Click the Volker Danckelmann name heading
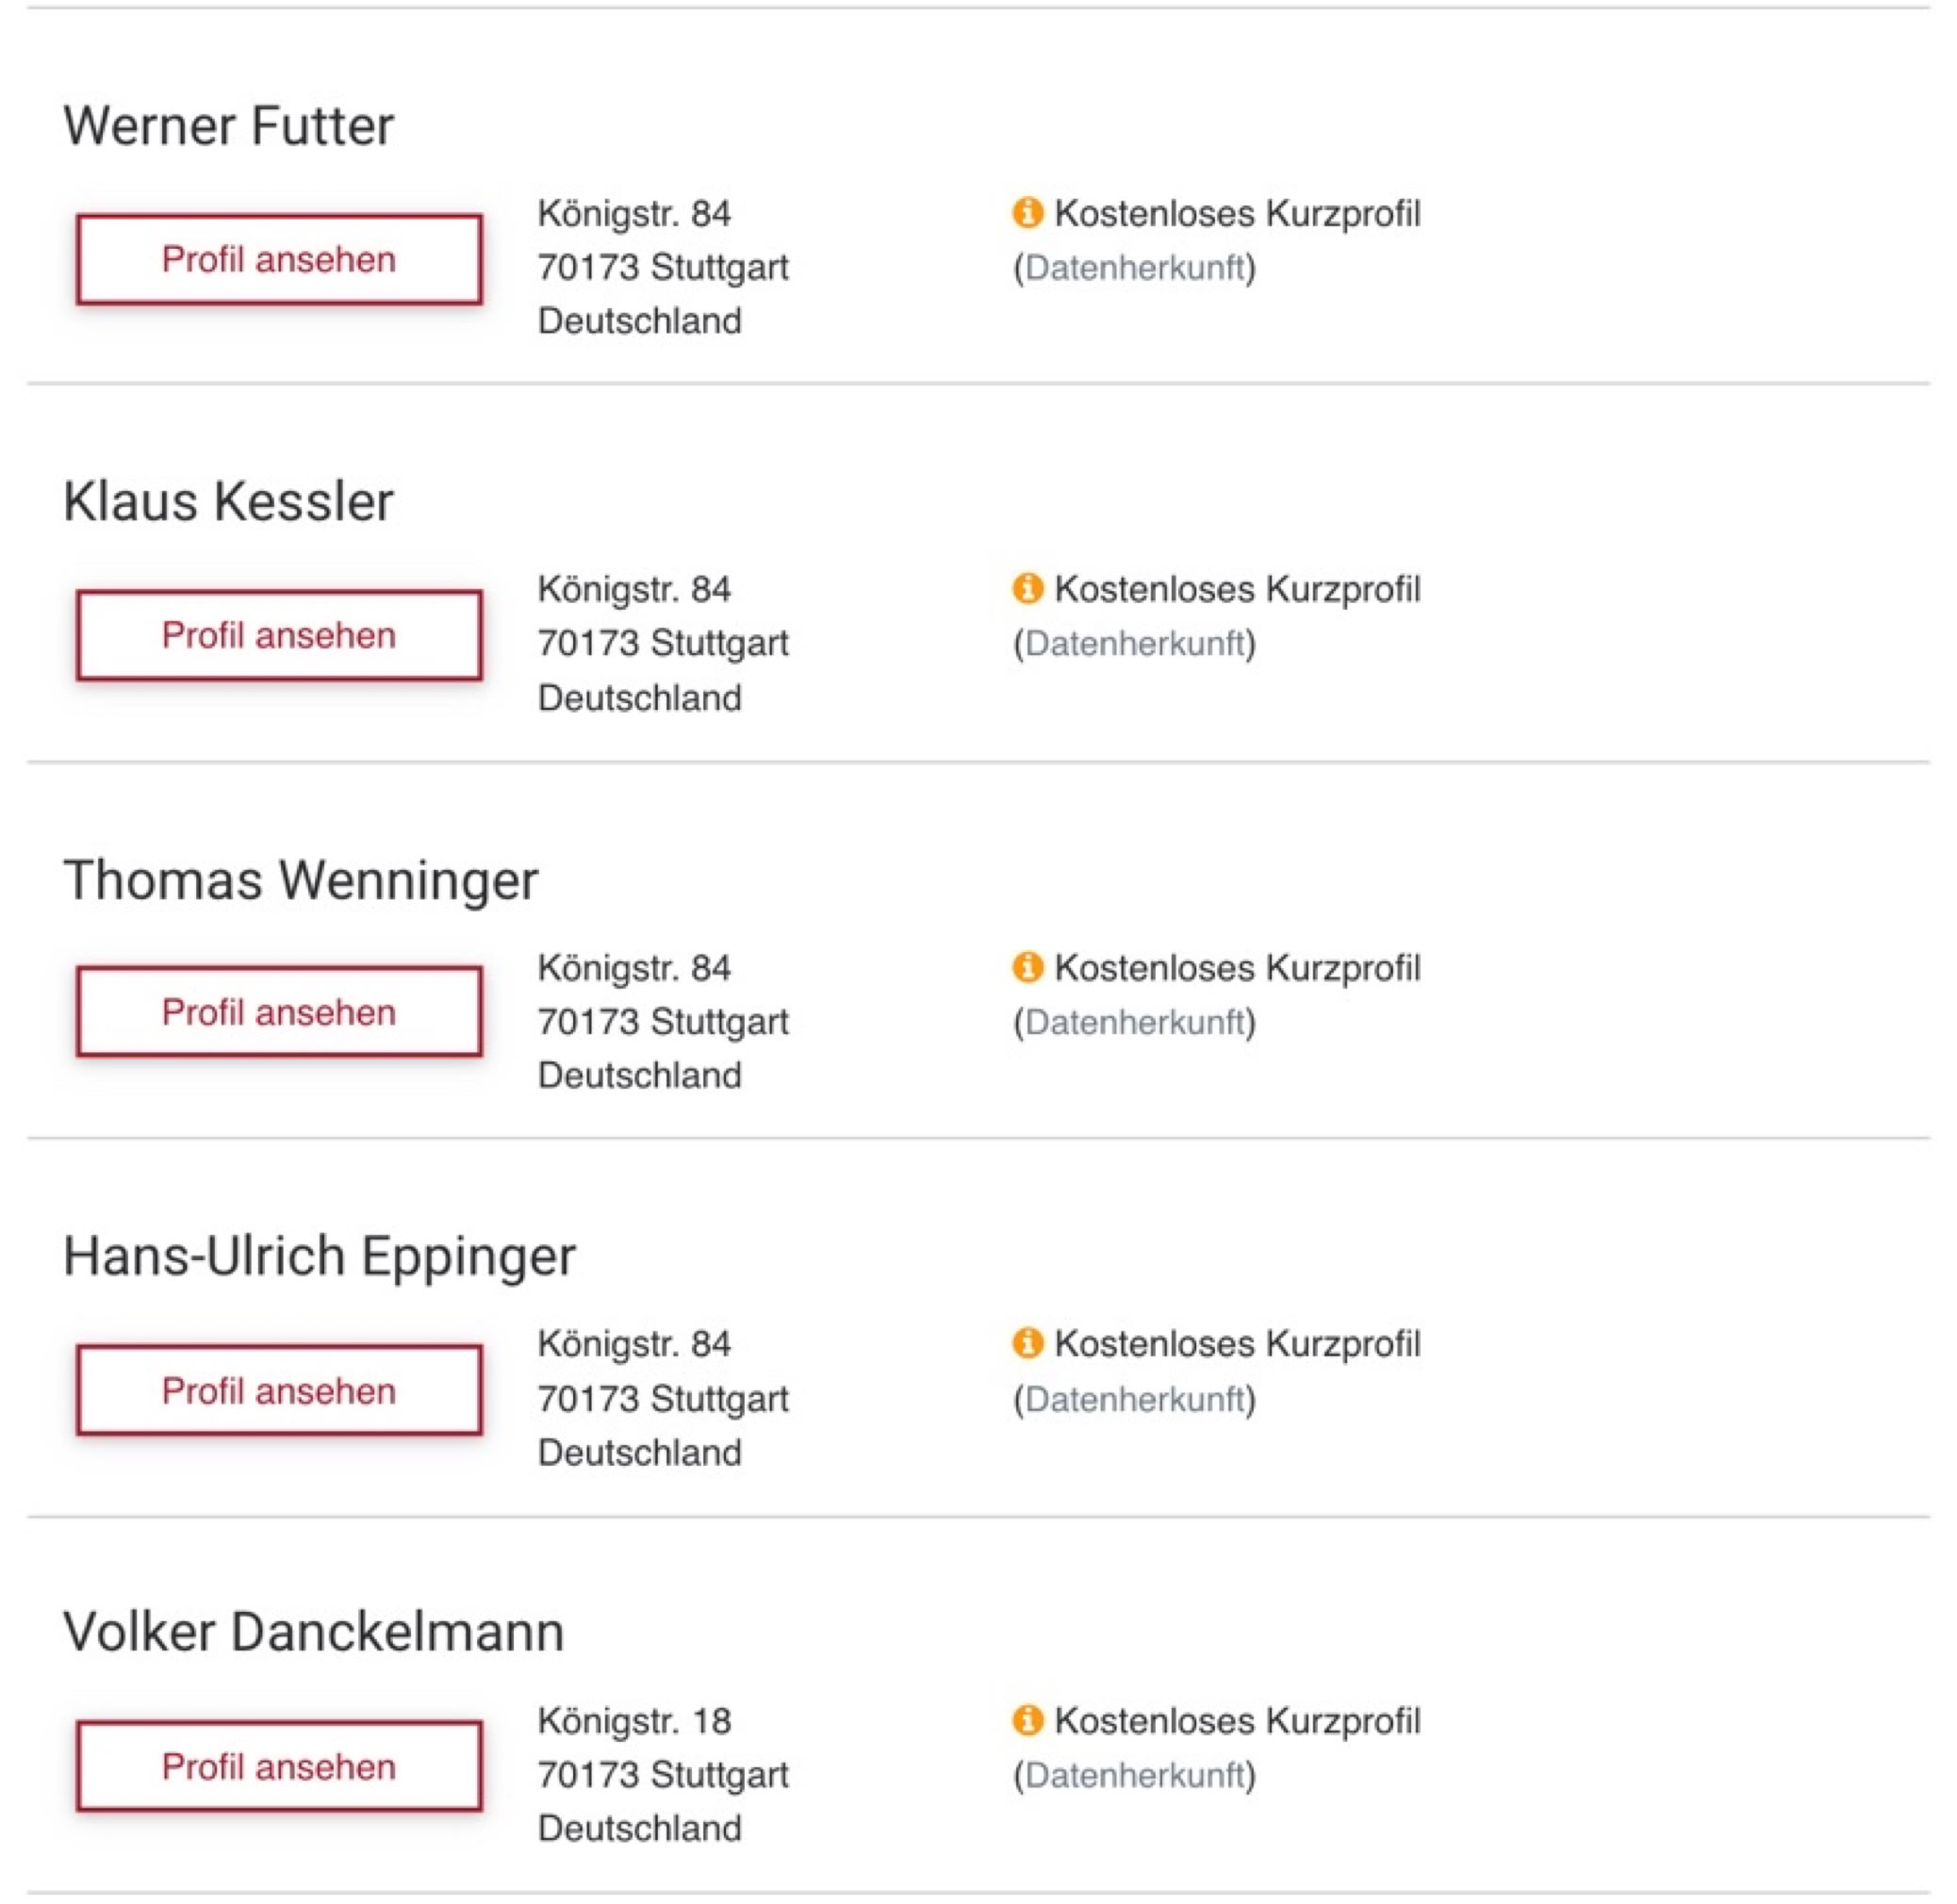The image size is (1957, 1904). click(313, 1632)
